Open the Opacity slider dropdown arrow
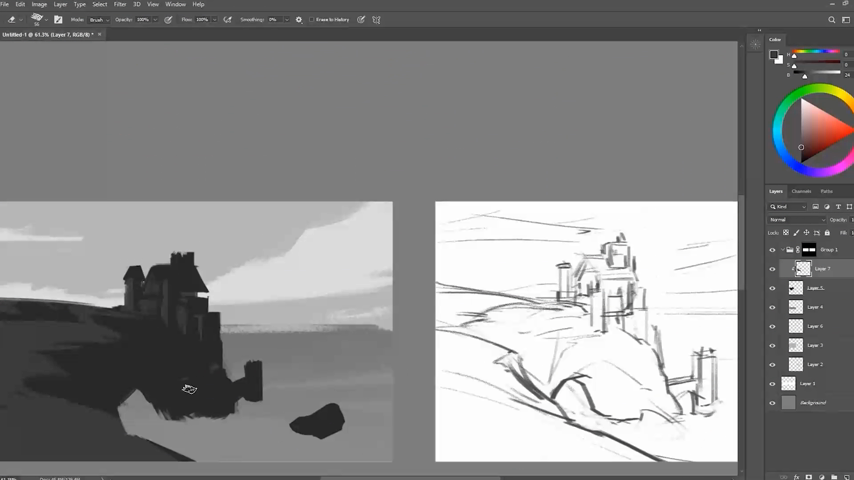This screenshot has width=854, height=480. [x=155, y=20]
